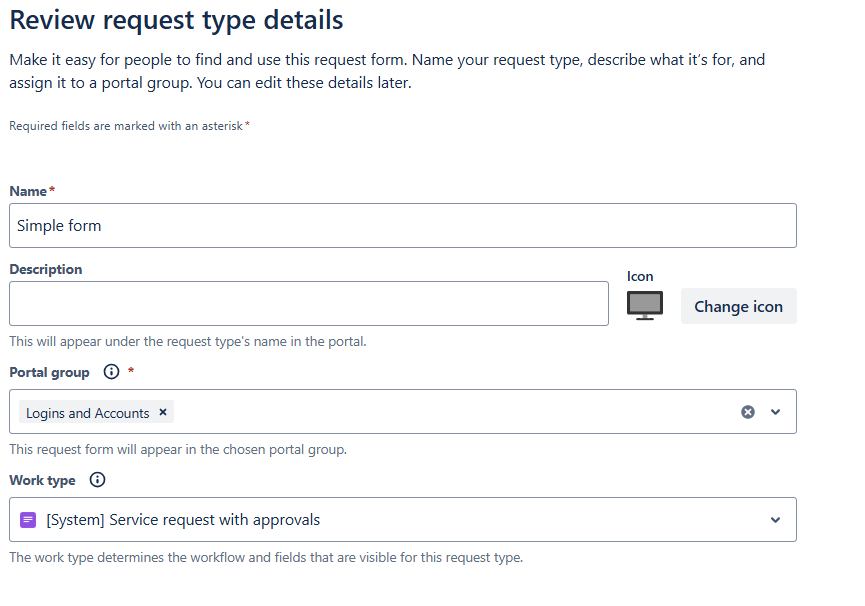Click the Work type field label

42,480
